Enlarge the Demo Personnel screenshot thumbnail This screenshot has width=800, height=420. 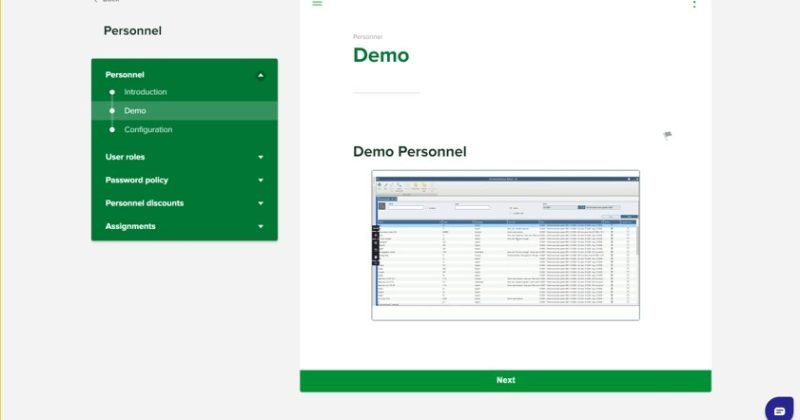[x=505, y=245]
